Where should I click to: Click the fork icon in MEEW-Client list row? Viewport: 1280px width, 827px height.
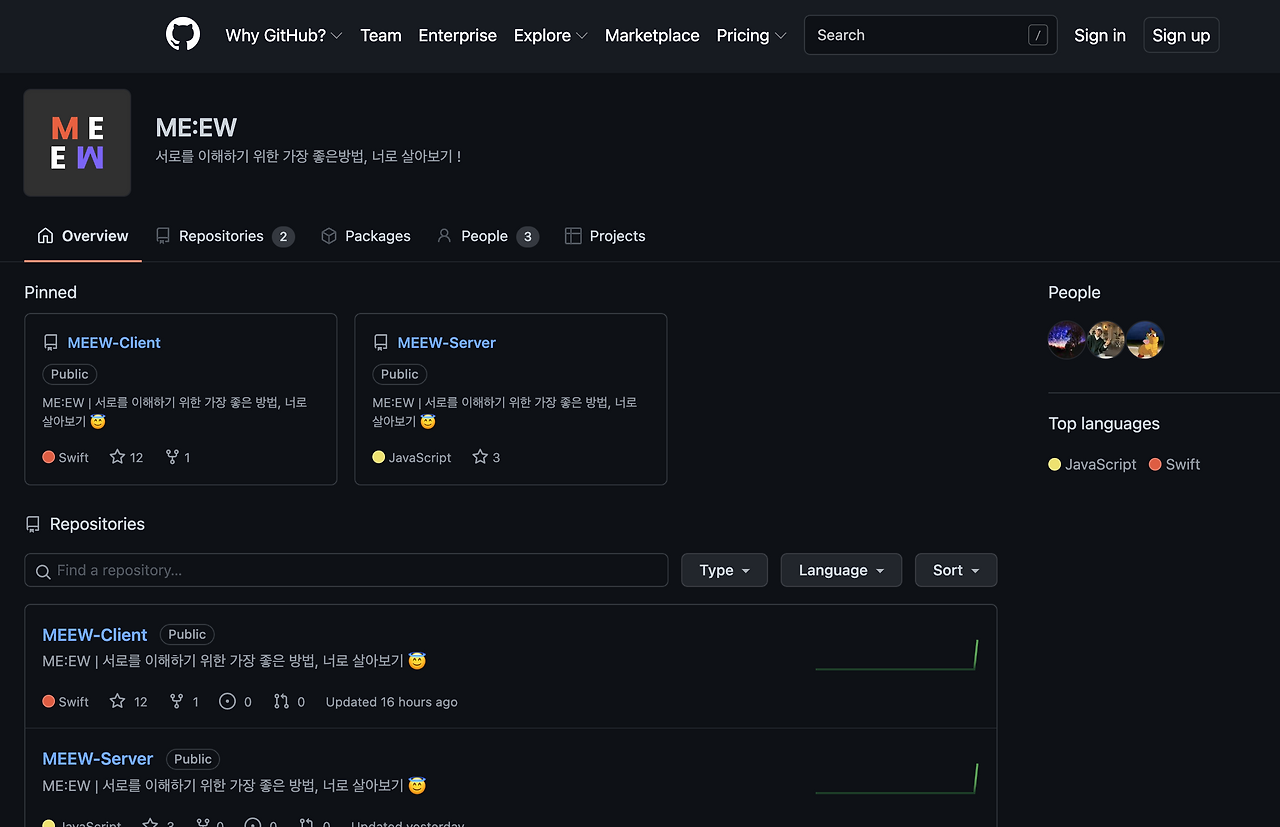[177, 701]
